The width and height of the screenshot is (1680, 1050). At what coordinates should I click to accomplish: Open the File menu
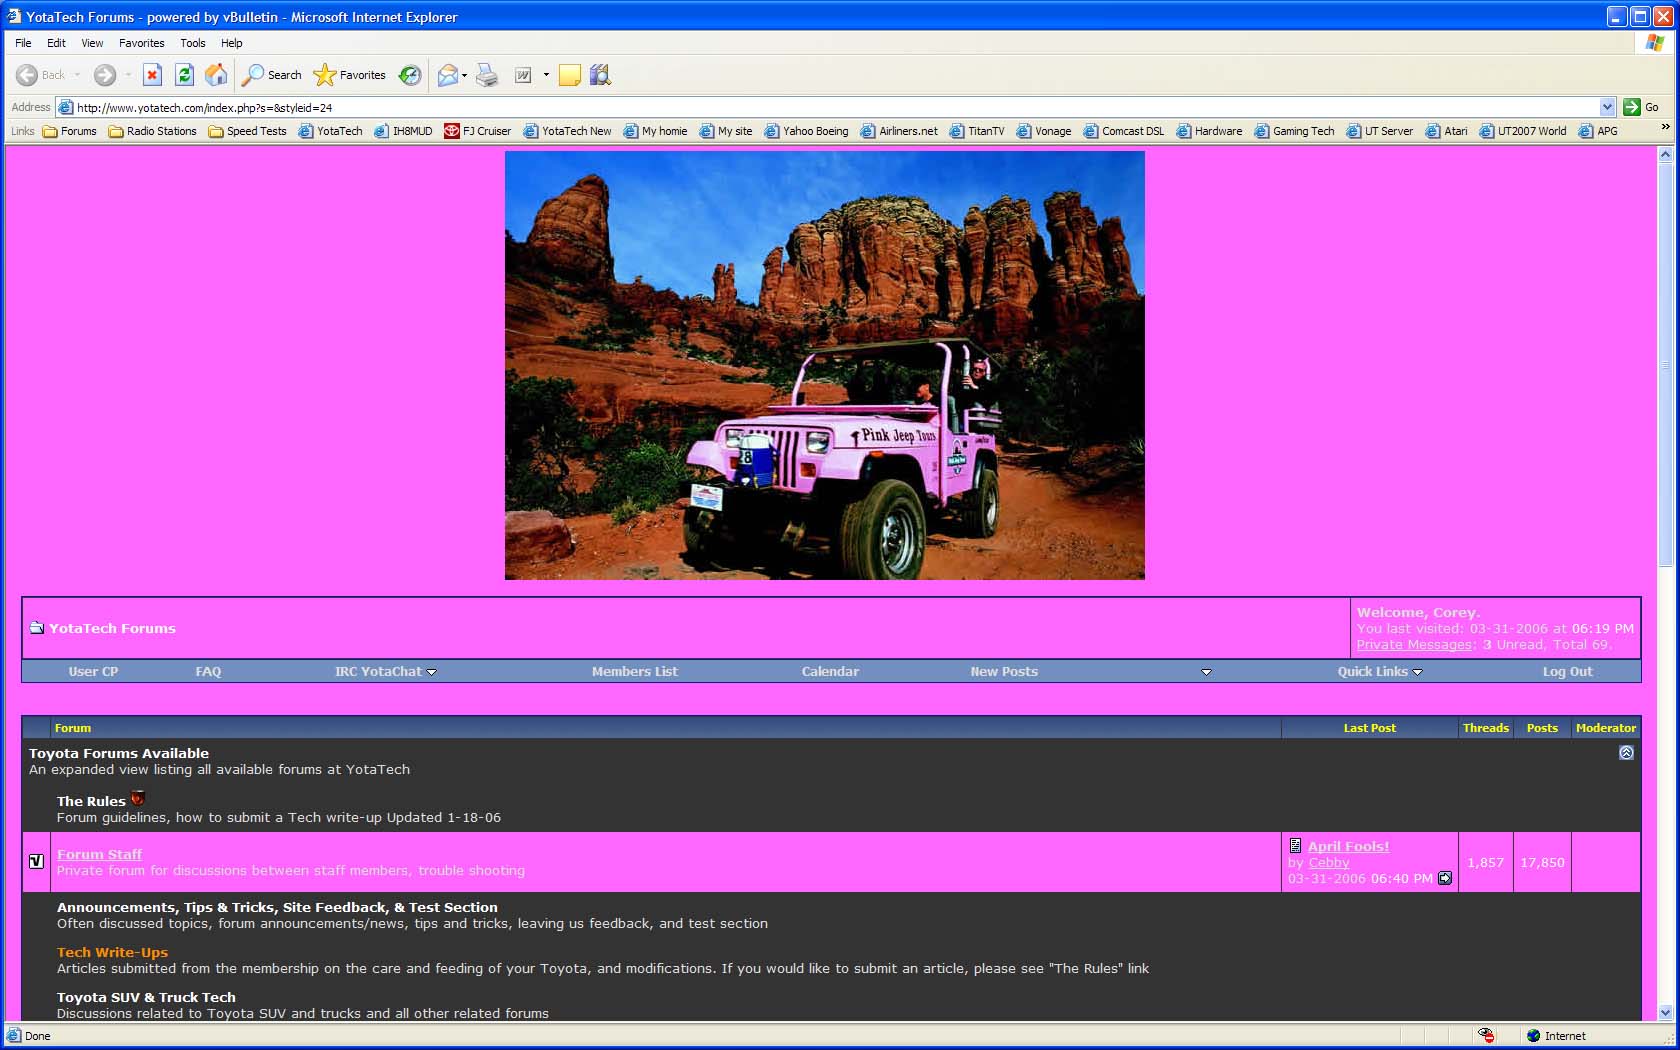click(23, 43)
